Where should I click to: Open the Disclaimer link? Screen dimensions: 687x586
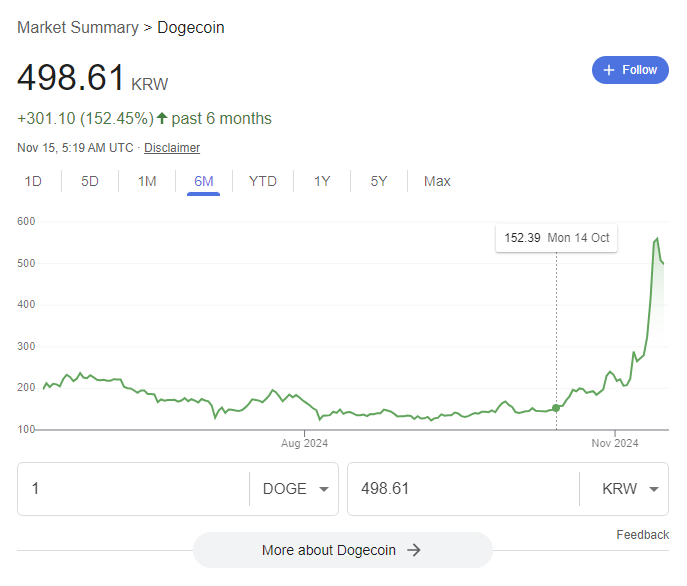pyautogui.click(x=172, y=148)
